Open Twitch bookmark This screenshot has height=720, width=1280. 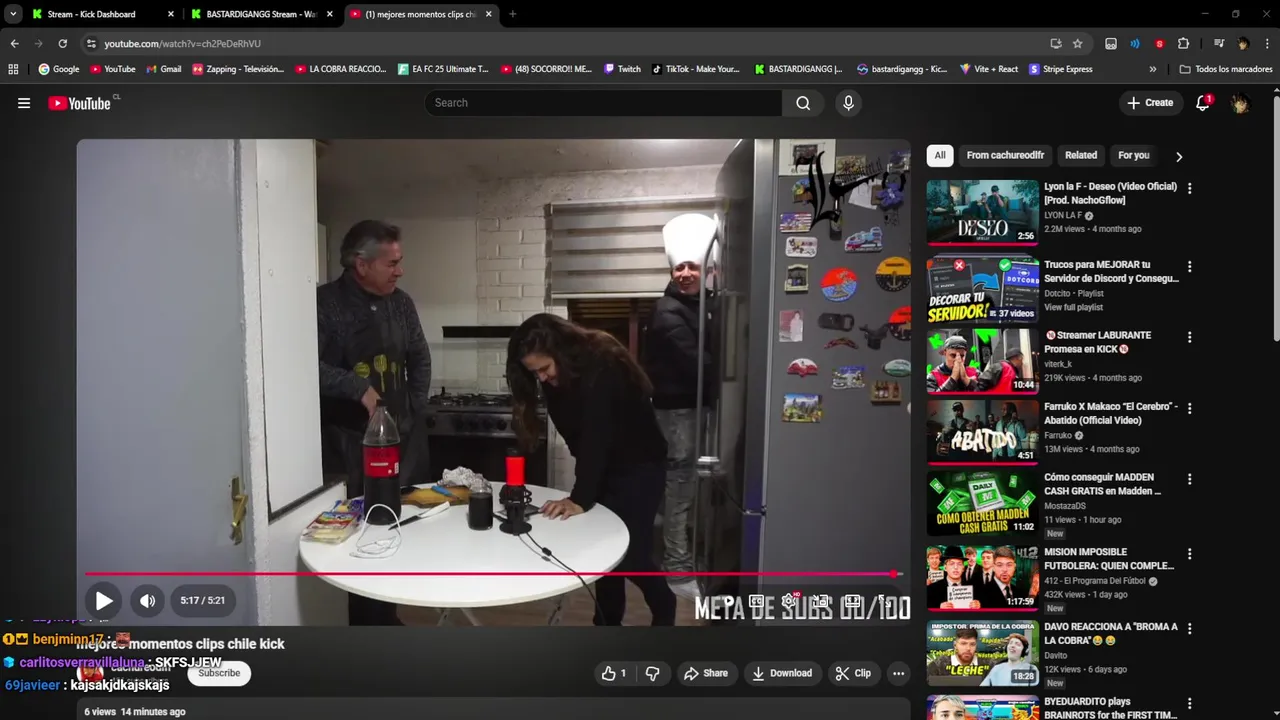coord(622,69)
